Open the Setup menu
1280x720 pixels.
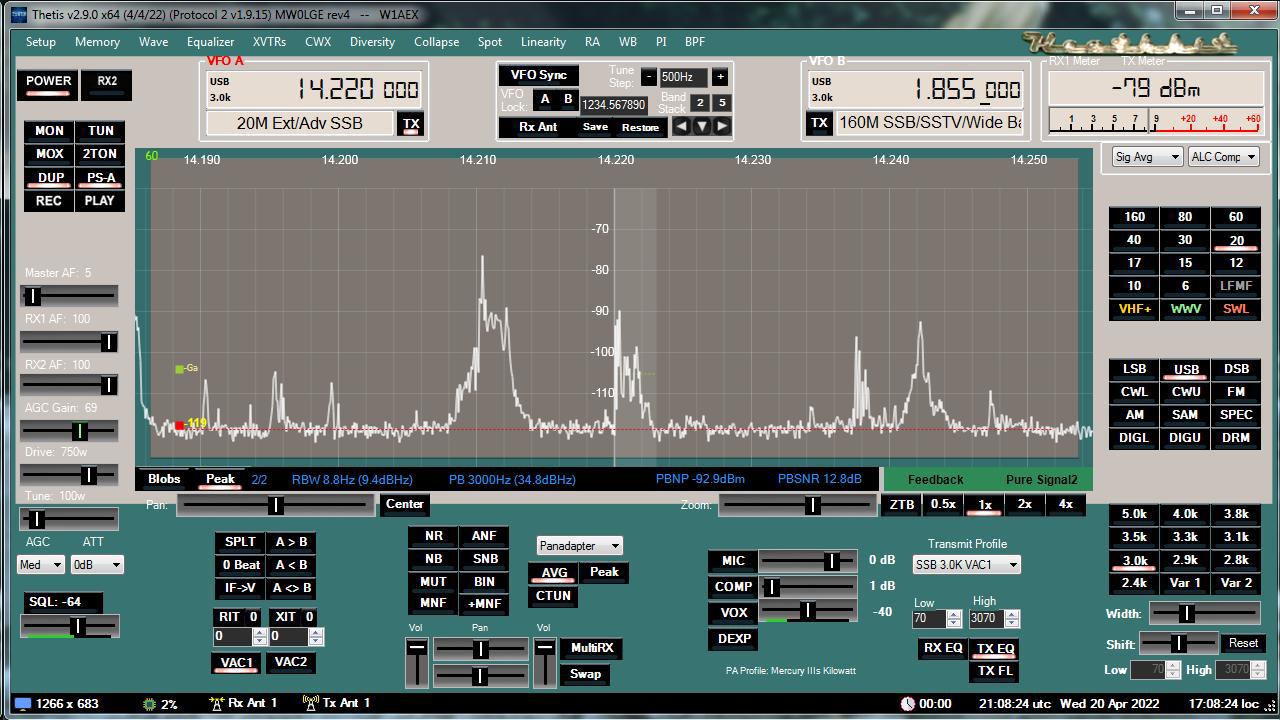(41, 42)
